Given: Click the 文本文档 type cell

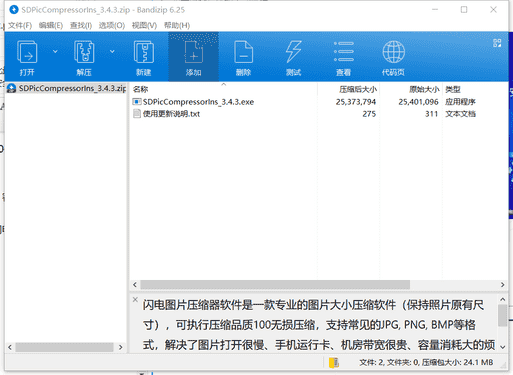Looking at the screenshot, I should (460, 114).
